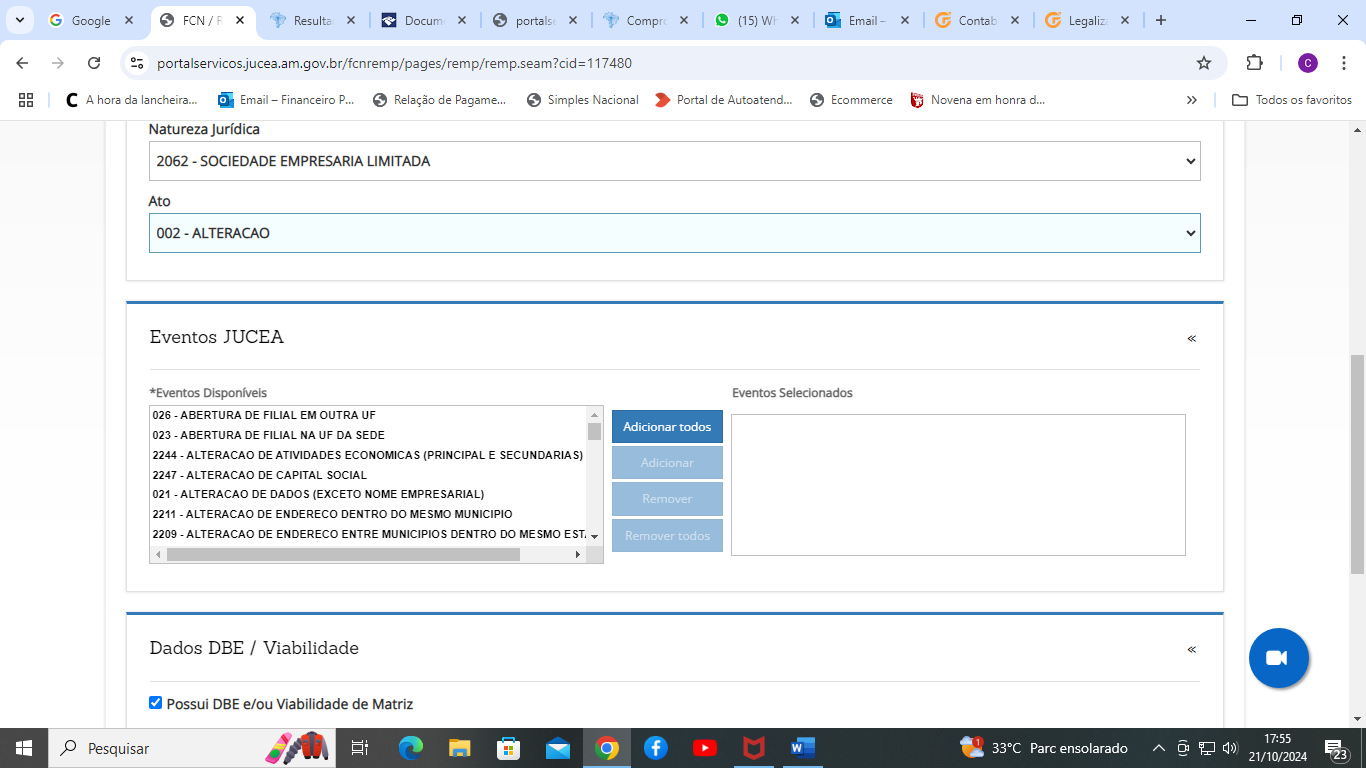Viewport: 1366px width, 768px height.
Task: Open Simples Nacional bookmark
Action: [x=582, y=100]
